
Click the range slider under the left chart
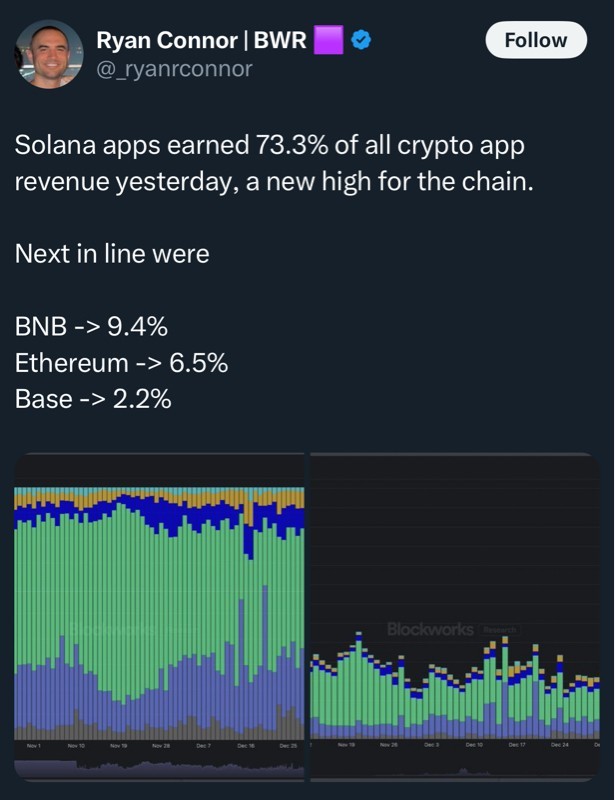(160, 768)
